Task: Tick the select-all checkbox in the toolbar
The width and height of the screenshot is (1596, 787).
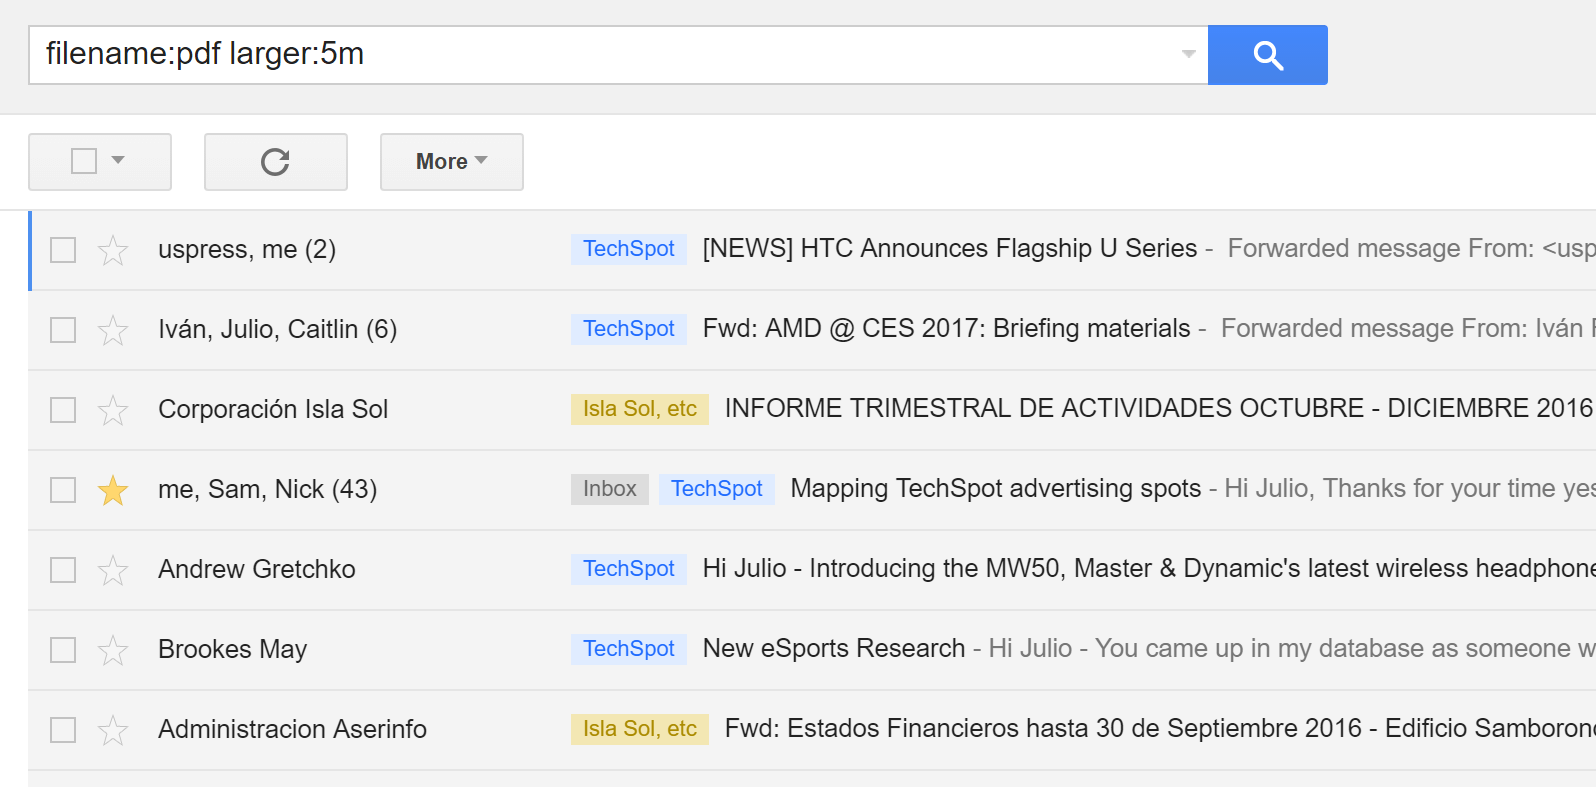Action: 84,161
